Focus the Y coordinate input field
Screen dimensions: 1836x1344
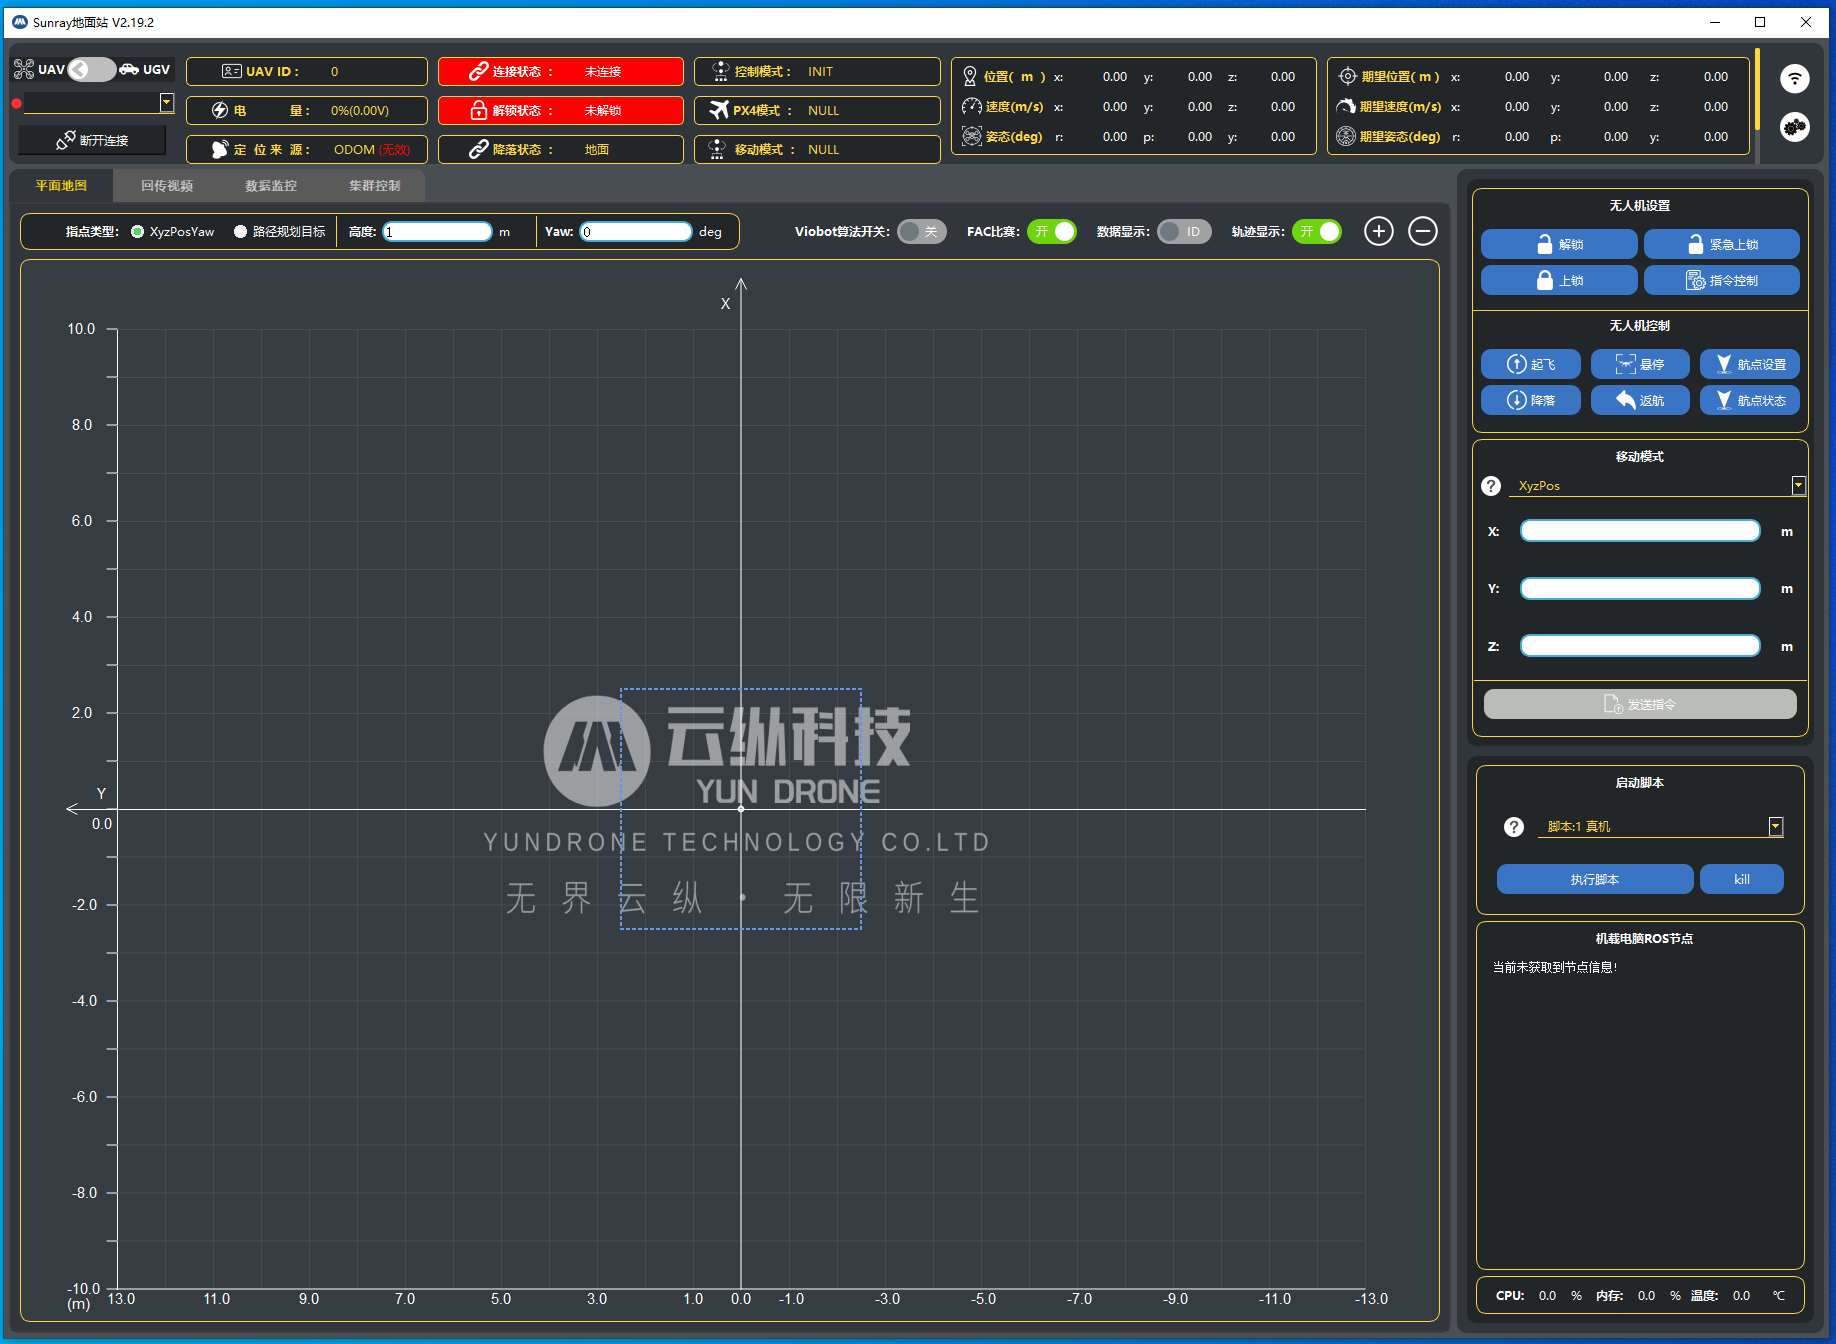1640,589
